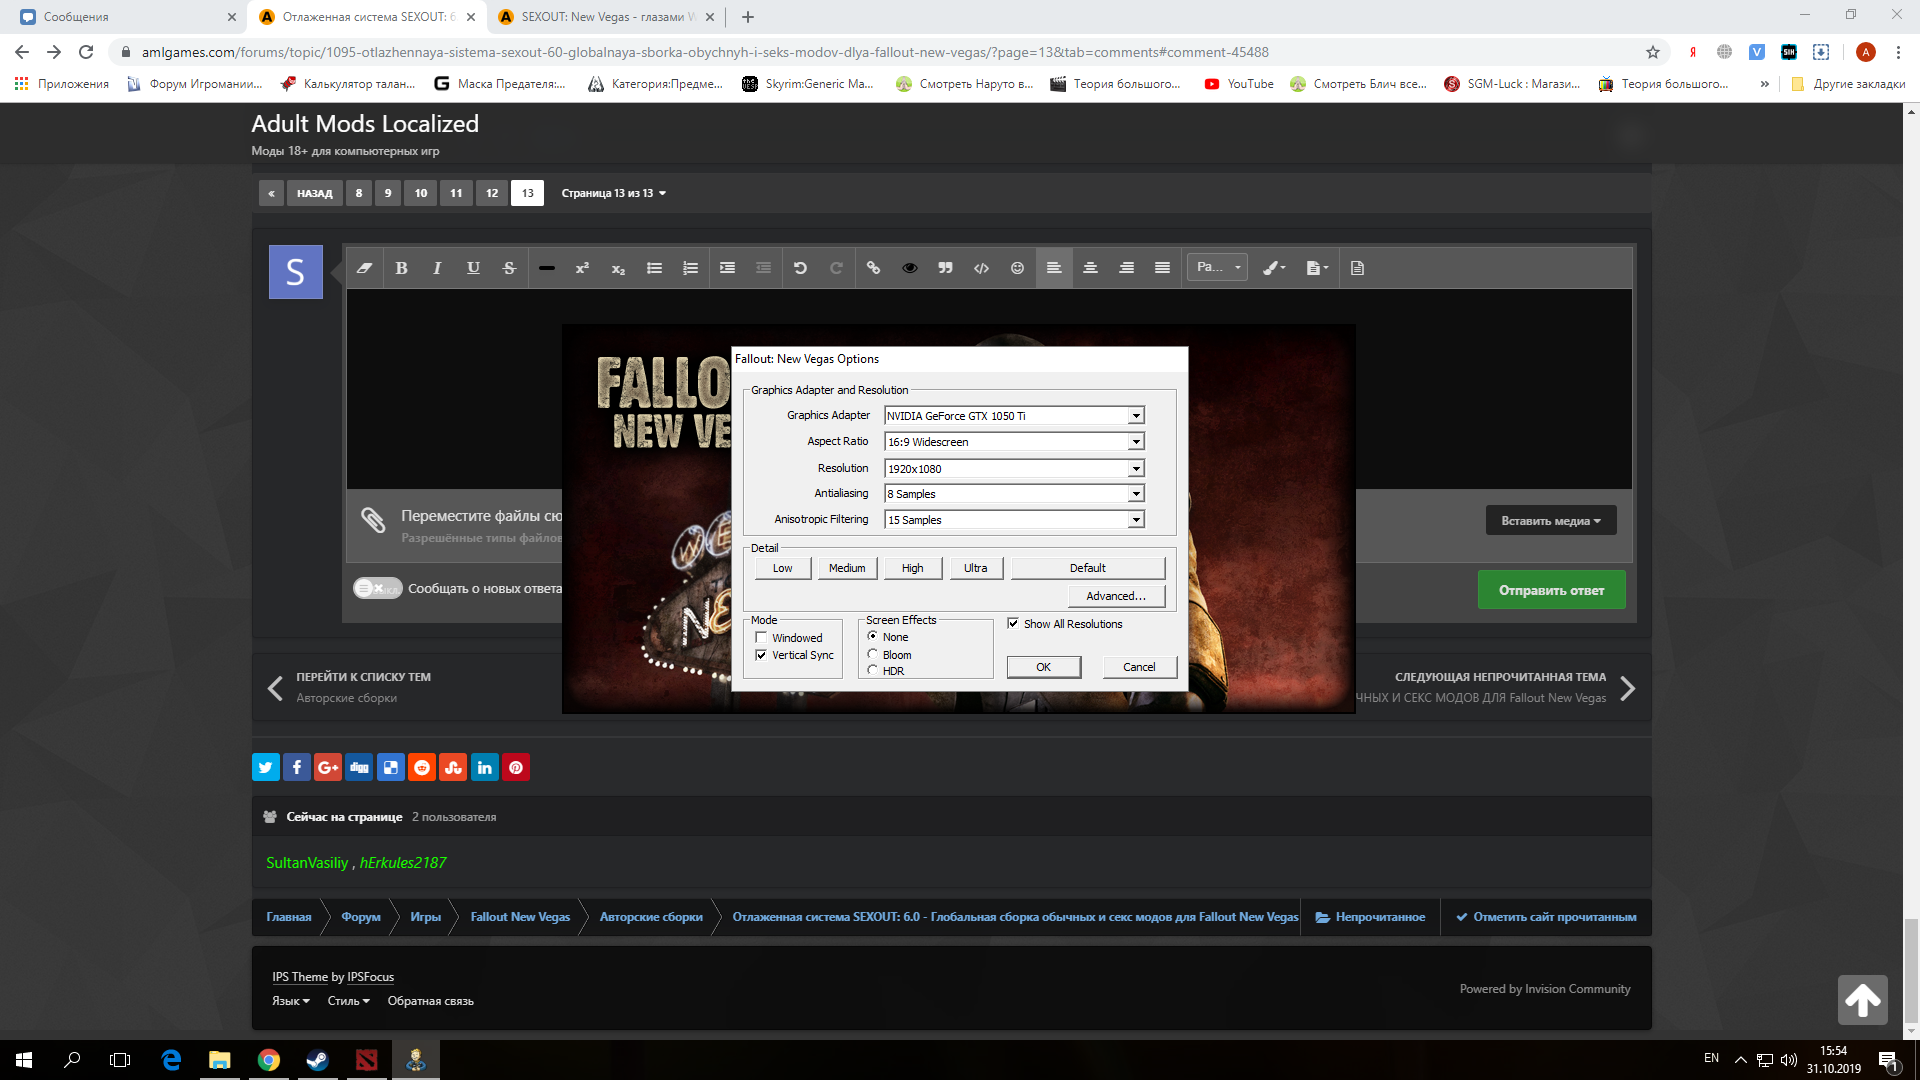Viewport: 1920px width, 1080px height.
Task: Toggle bold formatting in the editor
Action: point(401,268)
